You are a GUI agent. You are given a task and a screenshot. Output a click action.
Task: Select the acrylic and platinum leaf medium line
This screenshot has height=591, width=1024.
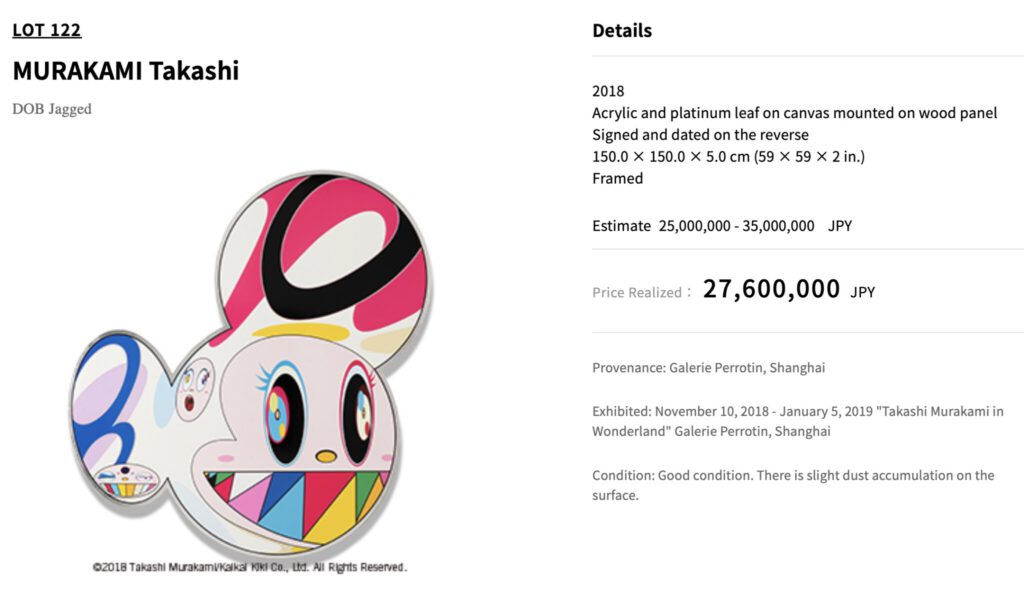click(794, 113)
